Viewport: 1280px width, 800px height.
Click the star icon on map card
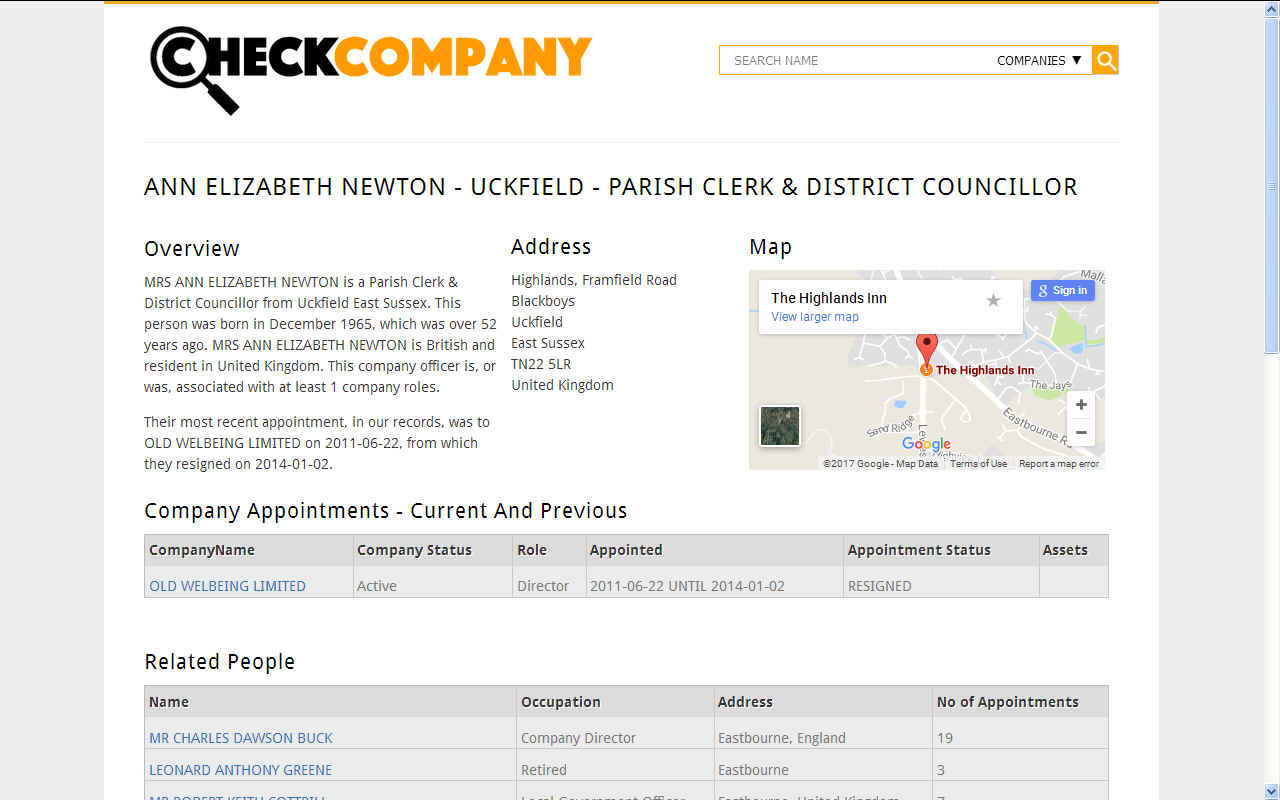point(993,300)
